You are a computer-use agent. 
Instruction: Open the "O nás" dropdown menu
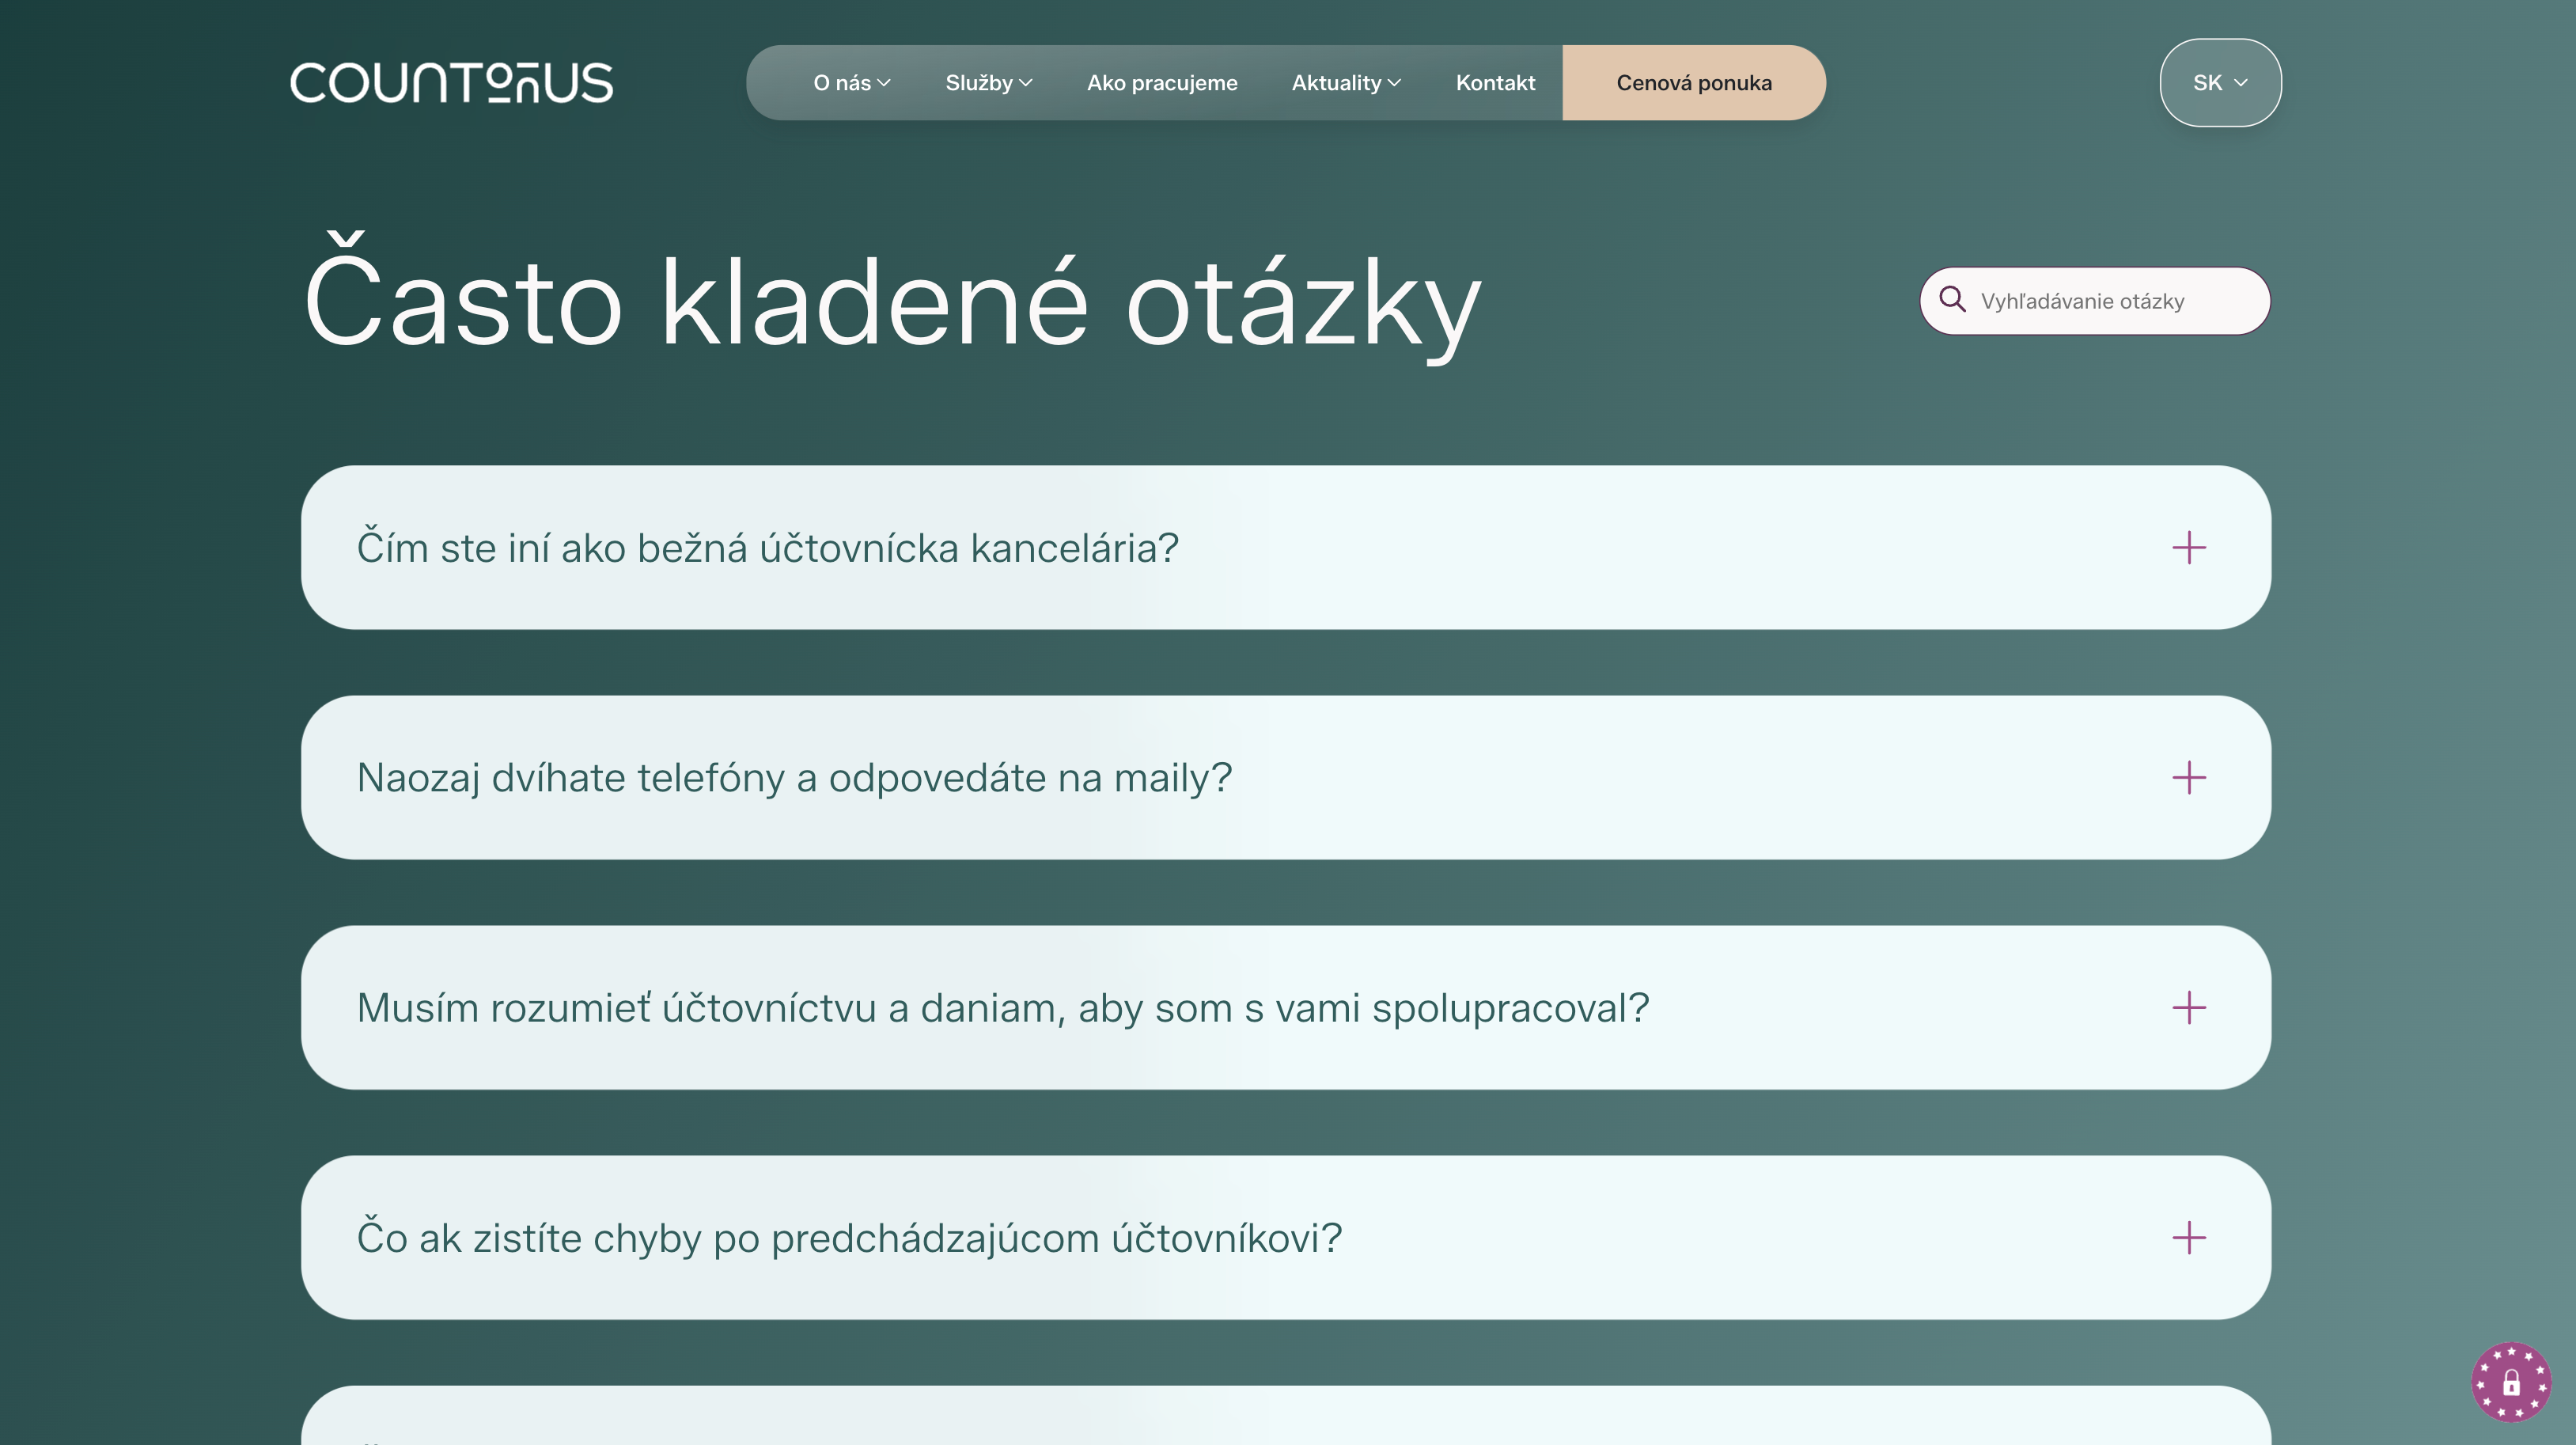click(851, 83)
